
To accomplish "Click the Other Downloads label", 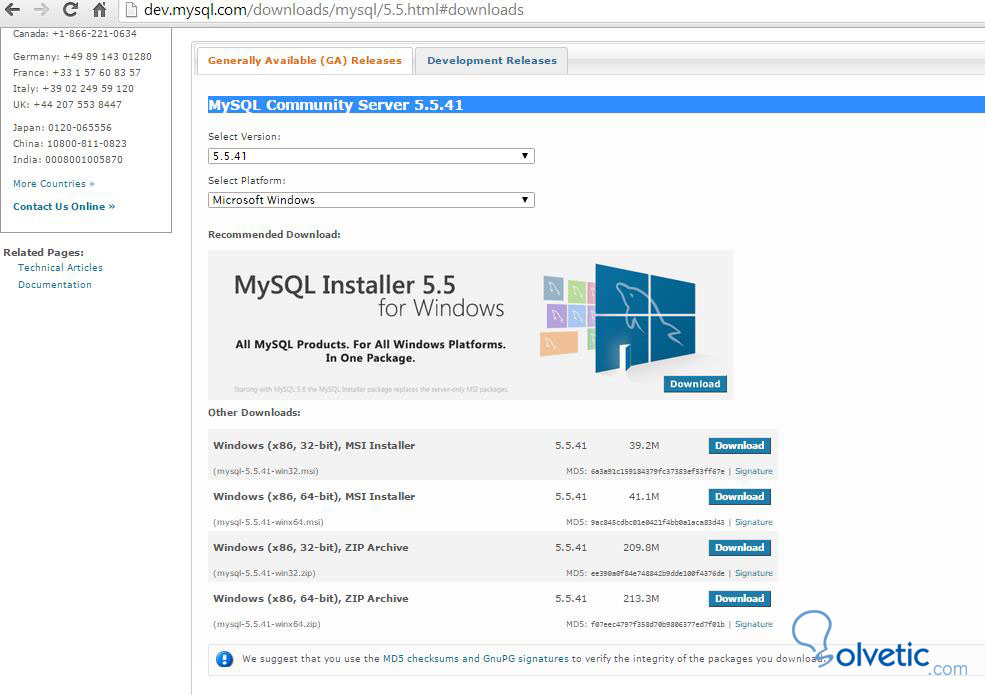I will (x=254, y=413).
